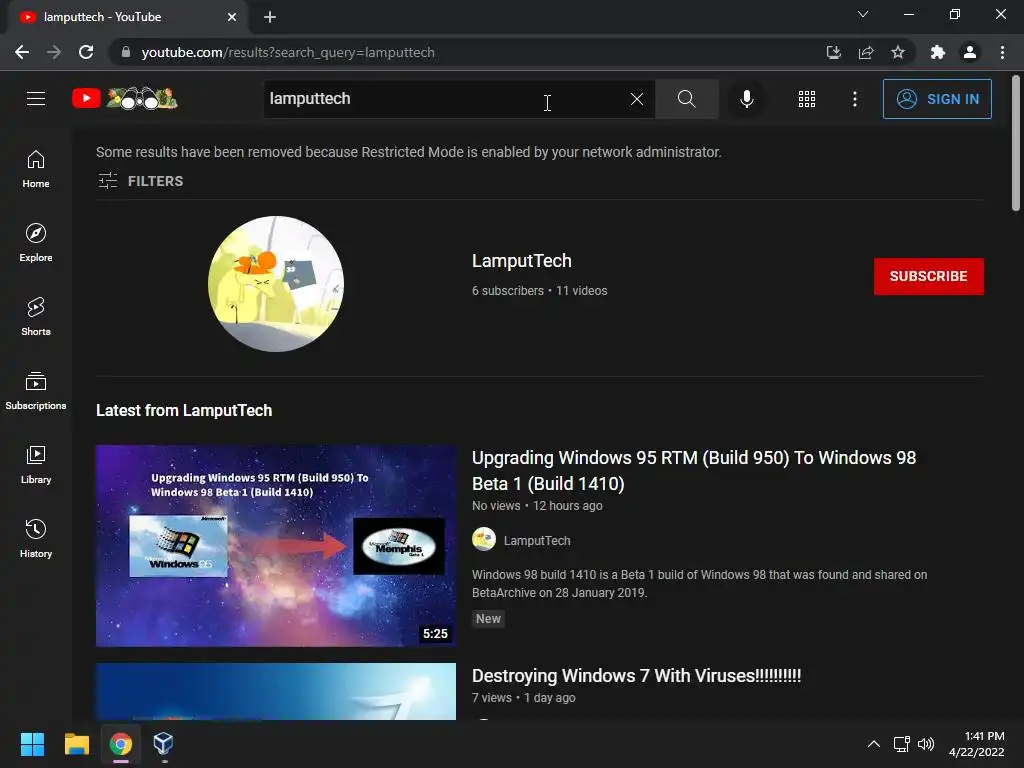Click the search magnifier button
Screen dimensions: 1024x768
pyautogui.click(x=686, y=99)
